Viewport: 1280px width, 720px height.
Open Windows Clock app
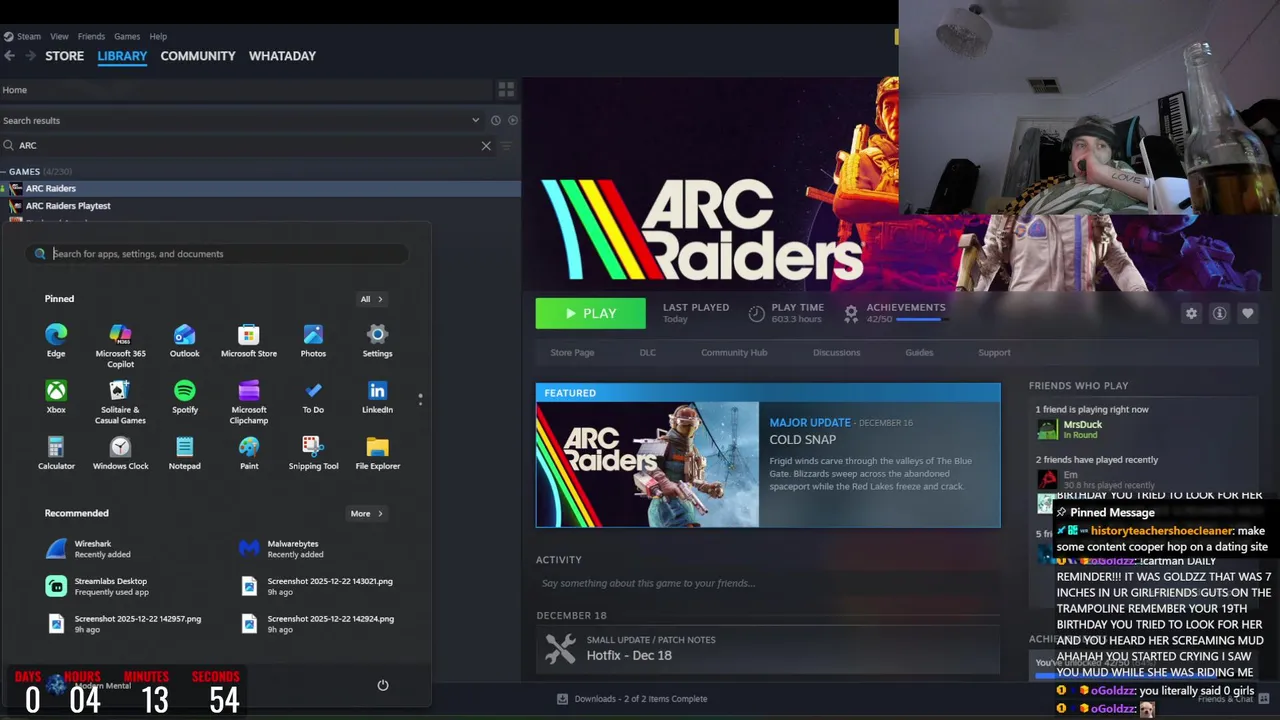[120, 452]
